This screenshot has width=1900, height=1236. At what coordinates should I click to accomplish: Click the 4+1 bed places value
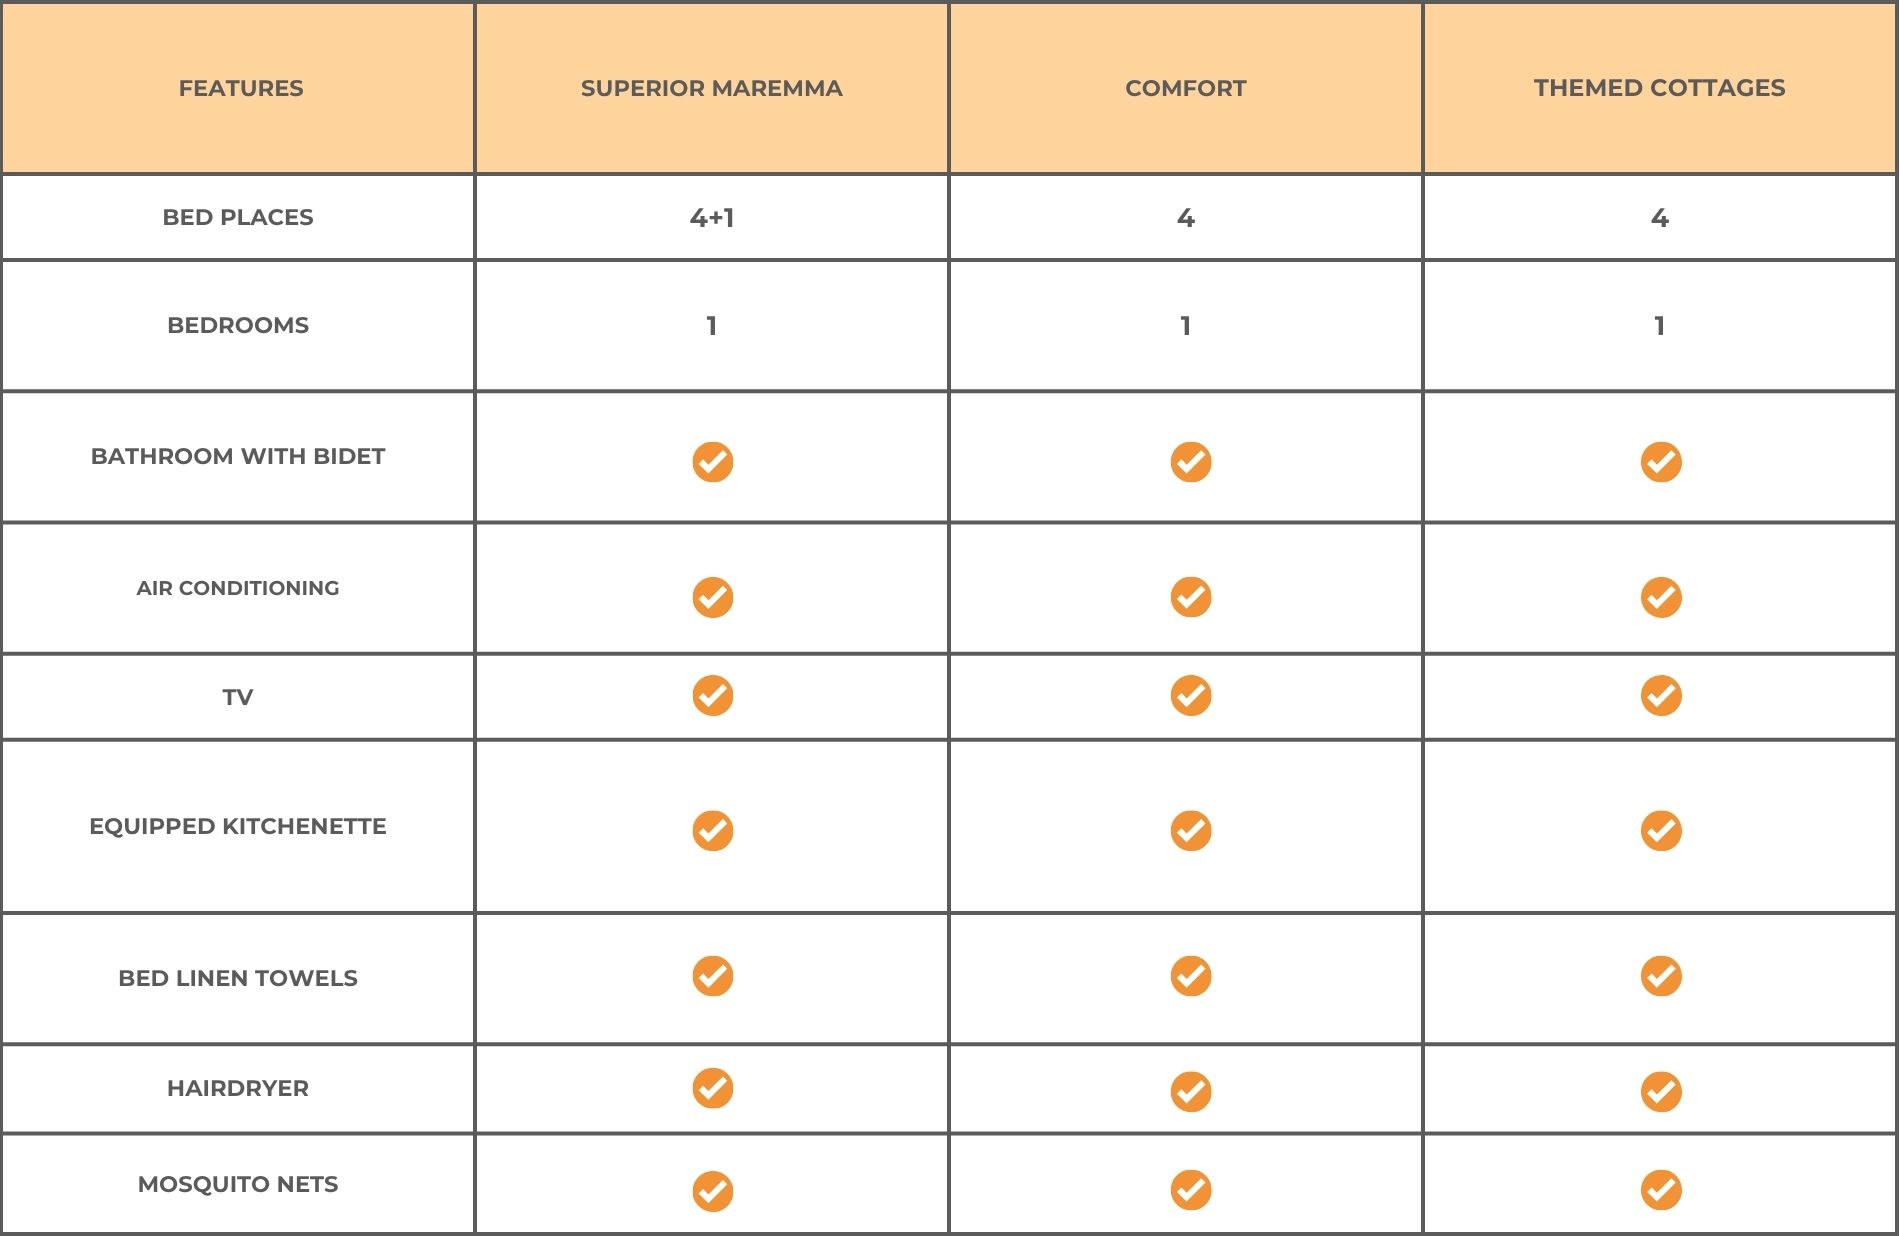[x=712, y=218]
